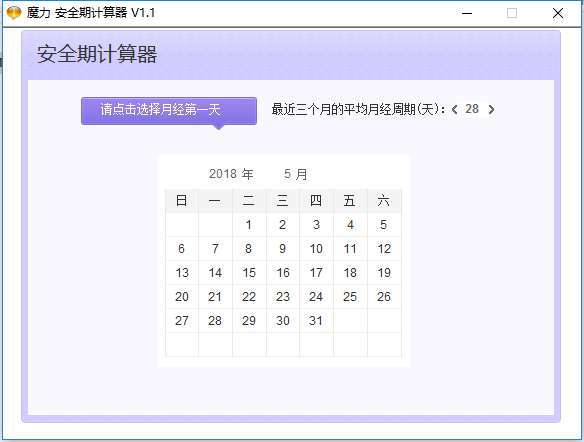584x442 pixels.
Task: Click the 5 月 month label
Action: 296,174
